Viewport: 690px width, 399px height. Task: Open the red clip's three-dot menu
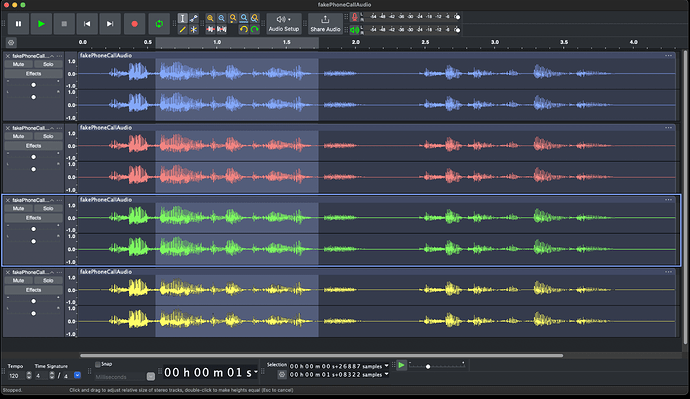point(668,128)
